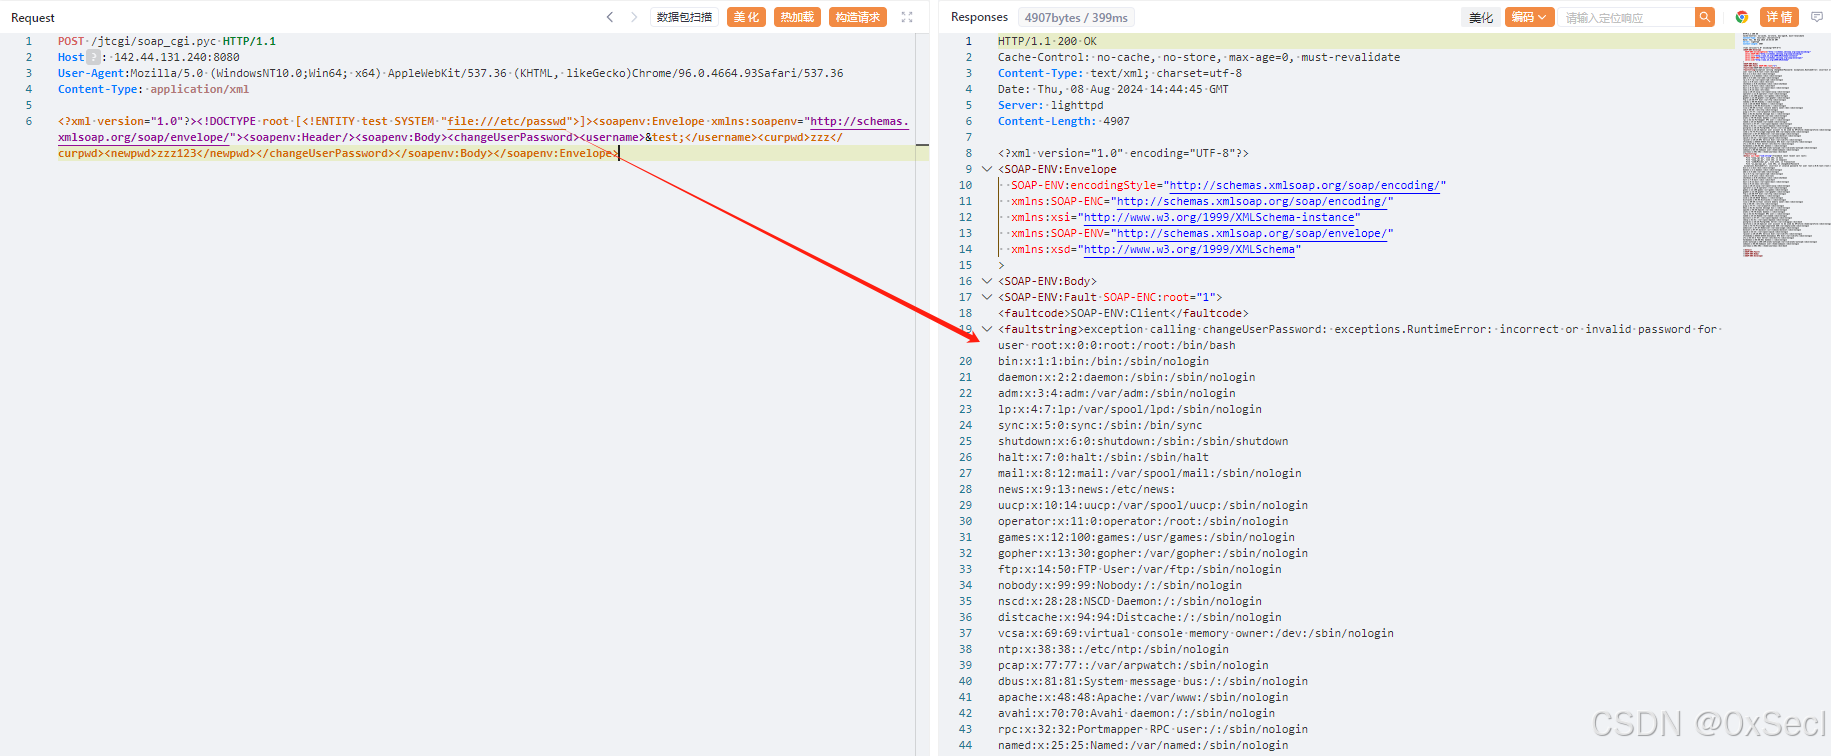Click the Server: lighttpd header line
Screen dimensions: 1831x756
click(1051, 105)
